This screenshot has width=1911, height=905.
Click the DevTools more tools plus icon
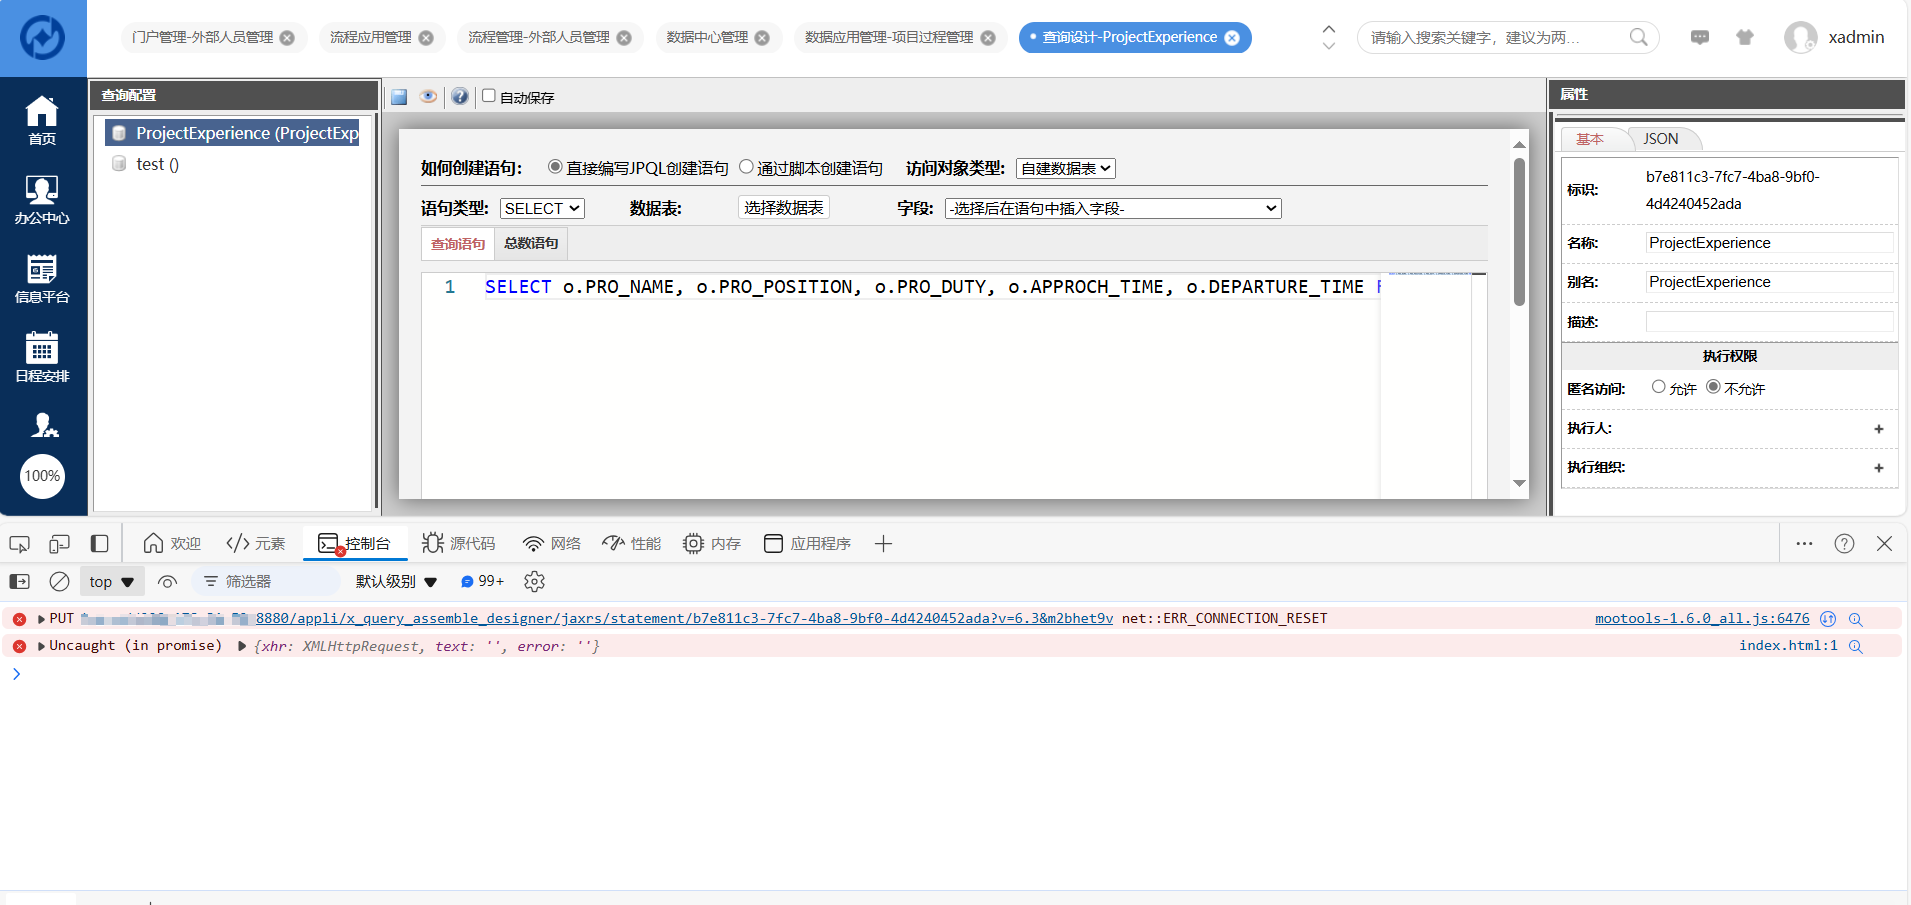(x=883, y=544)
